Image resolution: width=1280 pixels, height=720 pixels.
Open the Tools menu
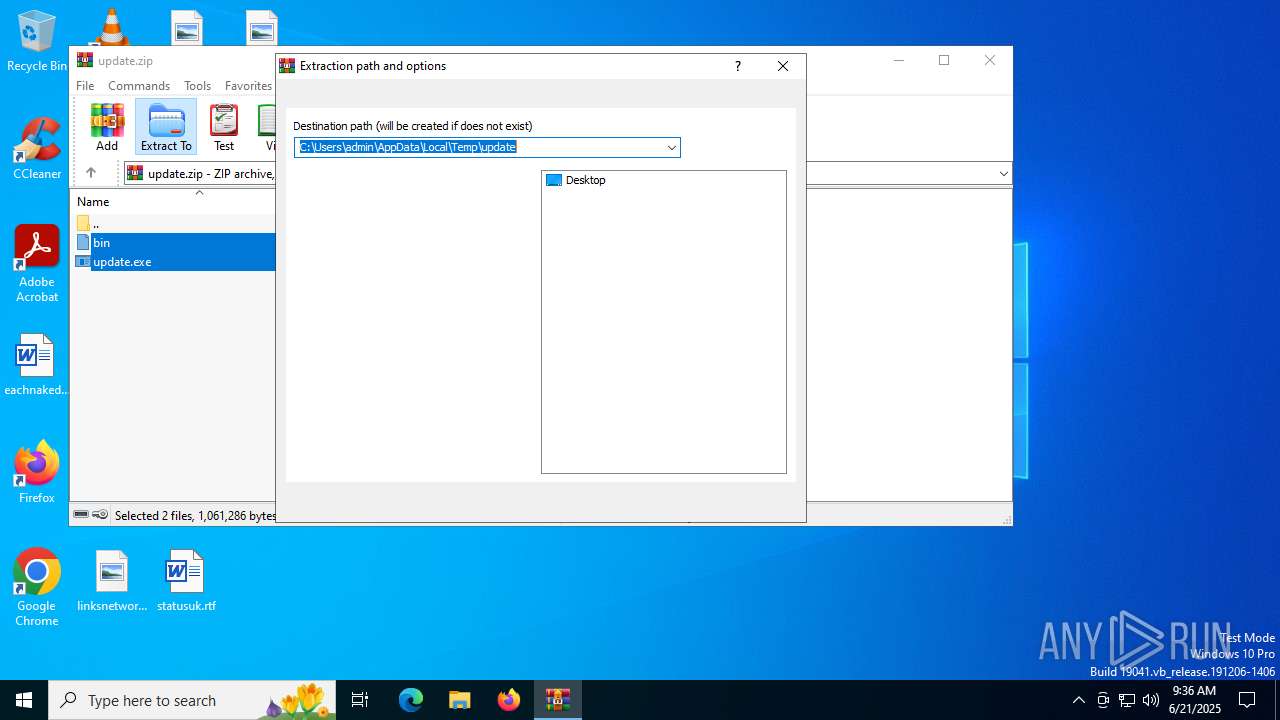(197, 86)
